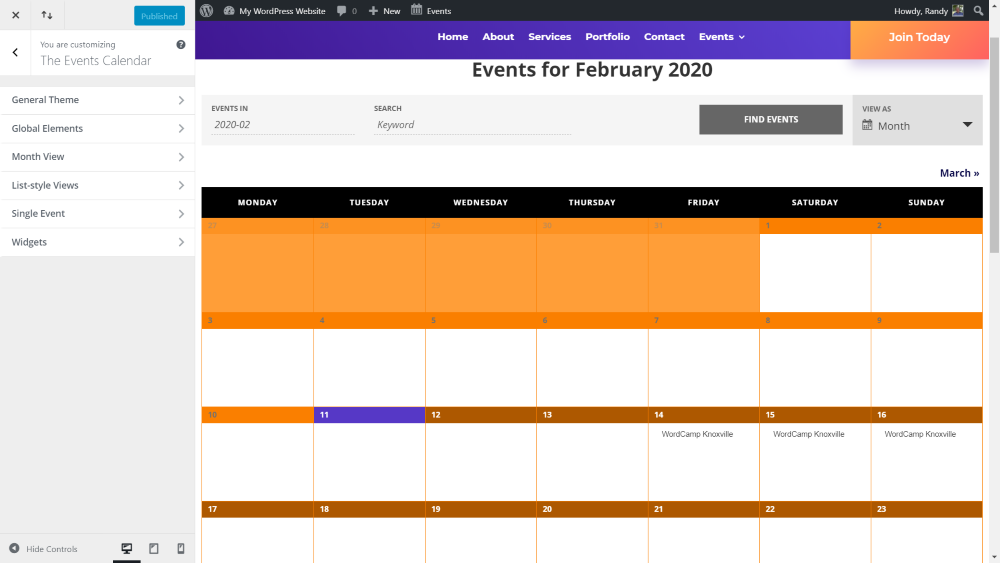
Task: Switch to desktop preview icon
Action: [127, 548]
